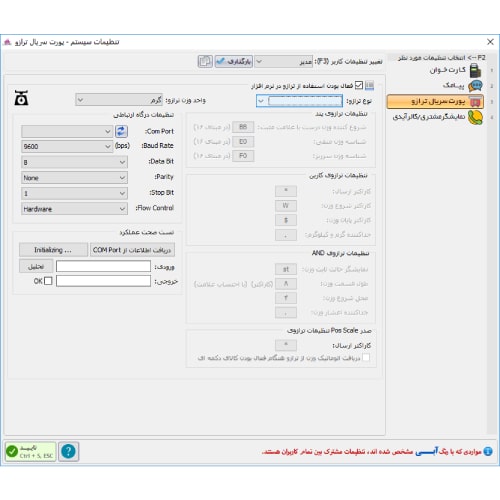Open the Flow Control Hardware dropdown
The width and height of the screenshot is (500, 500).
[74, 209]
